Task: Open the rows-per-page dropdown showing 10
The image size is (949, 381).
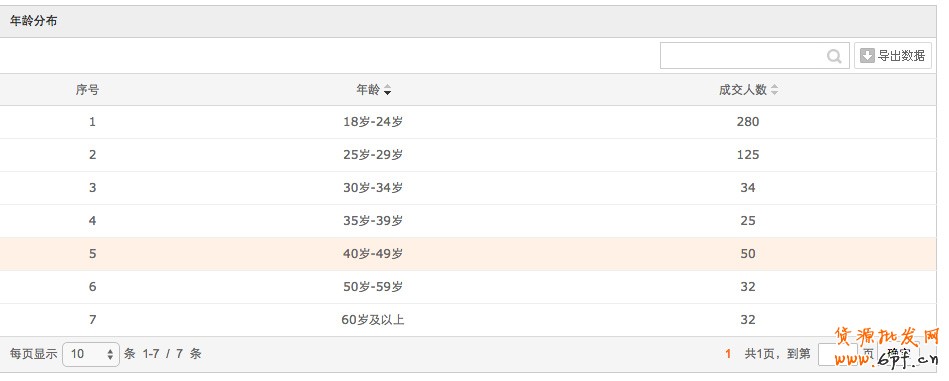Action: [91, 354]
